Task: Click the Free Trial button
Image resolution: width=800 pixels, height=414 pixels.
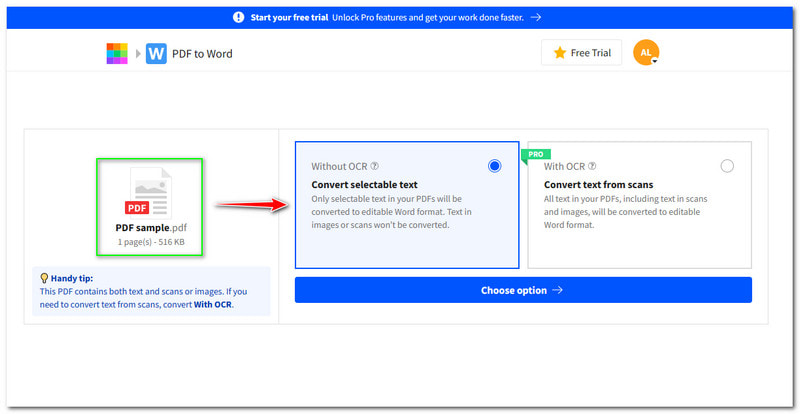Action: [582, 53]
